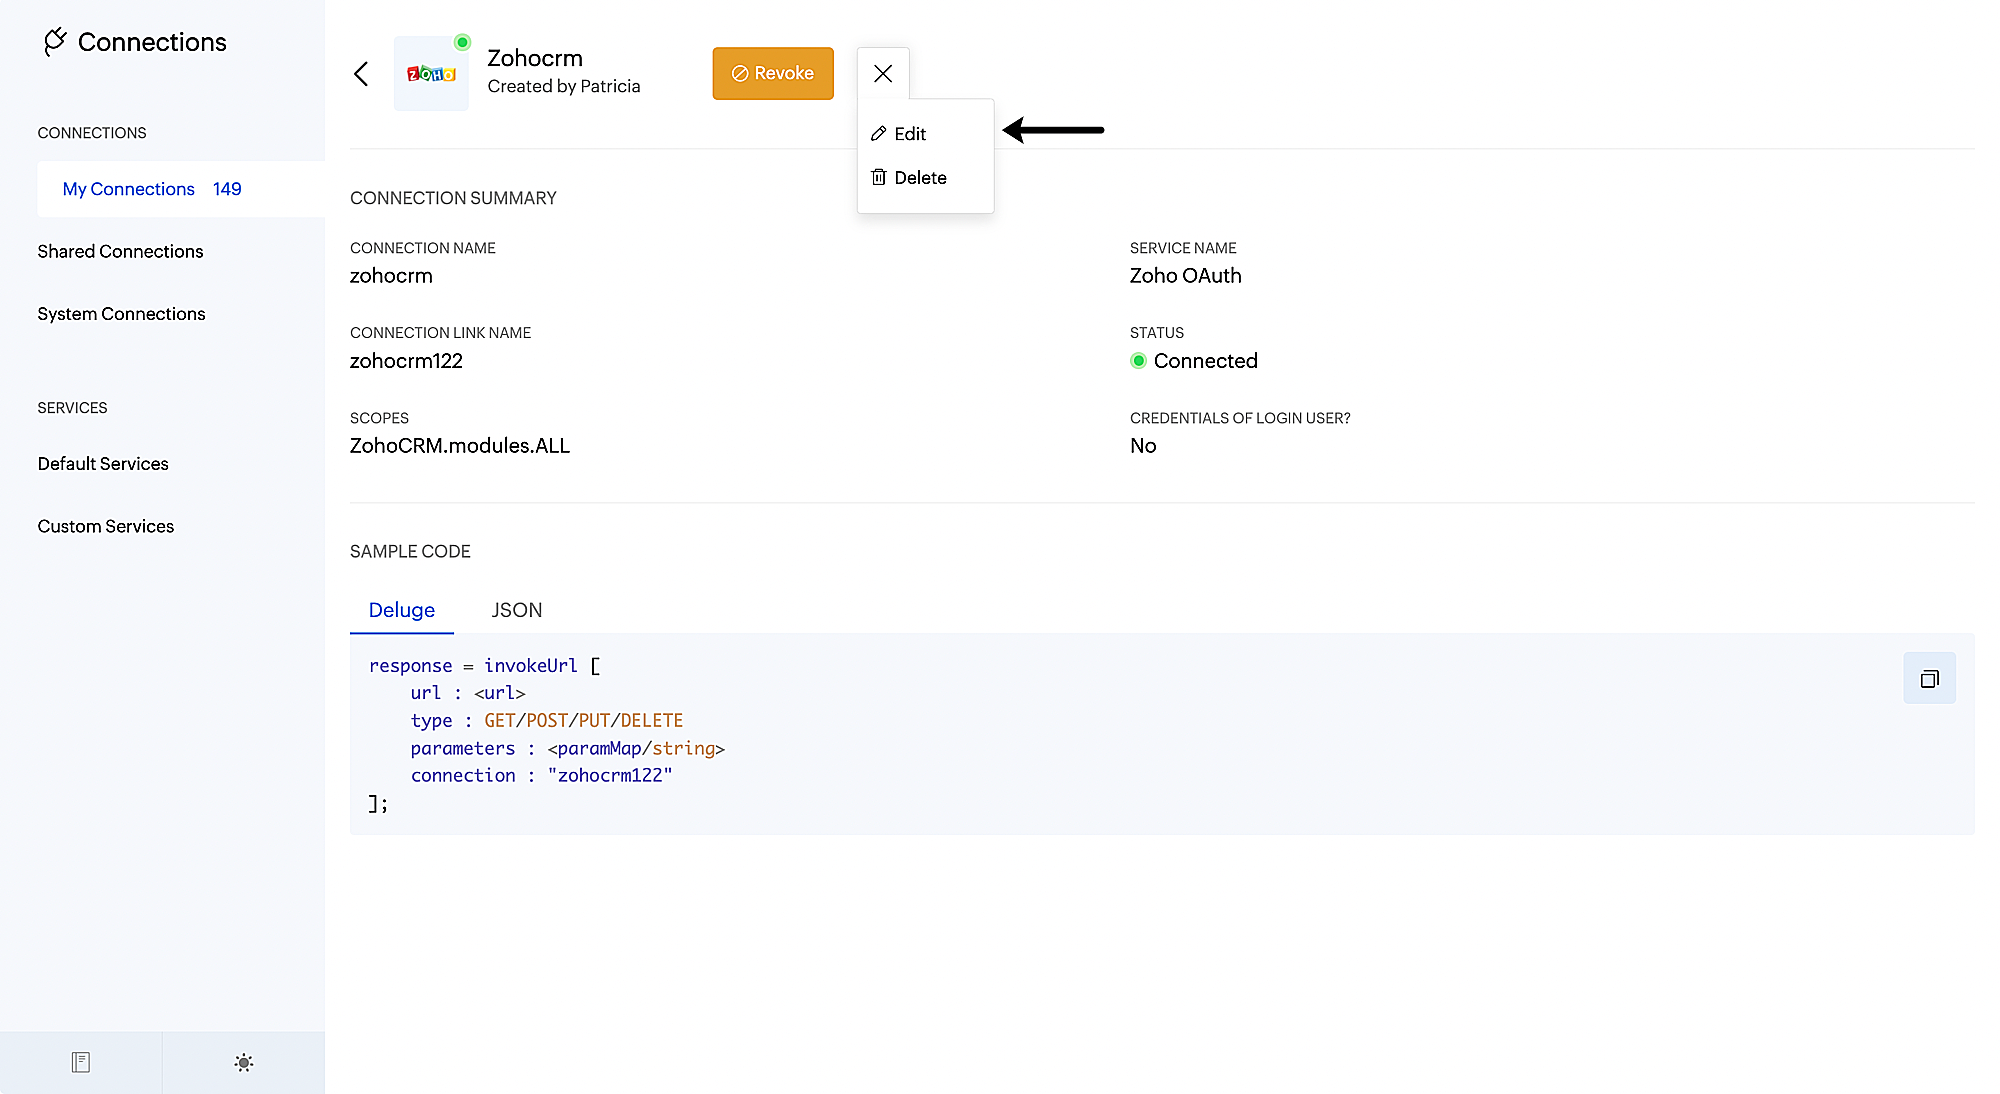Click the green Connected status indicator
Viewport: 2000px width, 1094px height.
(1138, 361)
